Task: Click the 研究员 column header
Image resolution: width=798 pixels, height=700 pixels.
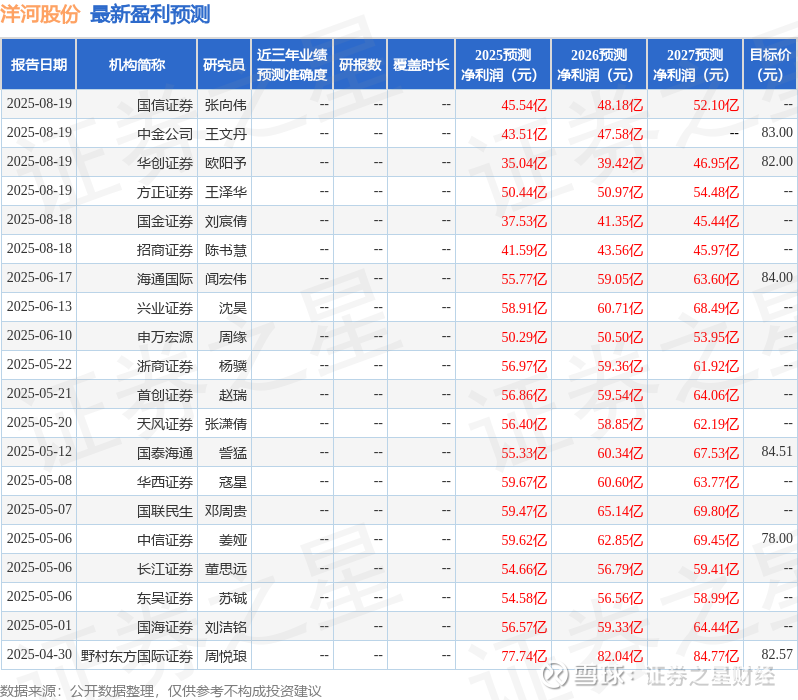Action: (x=224, y=65)
